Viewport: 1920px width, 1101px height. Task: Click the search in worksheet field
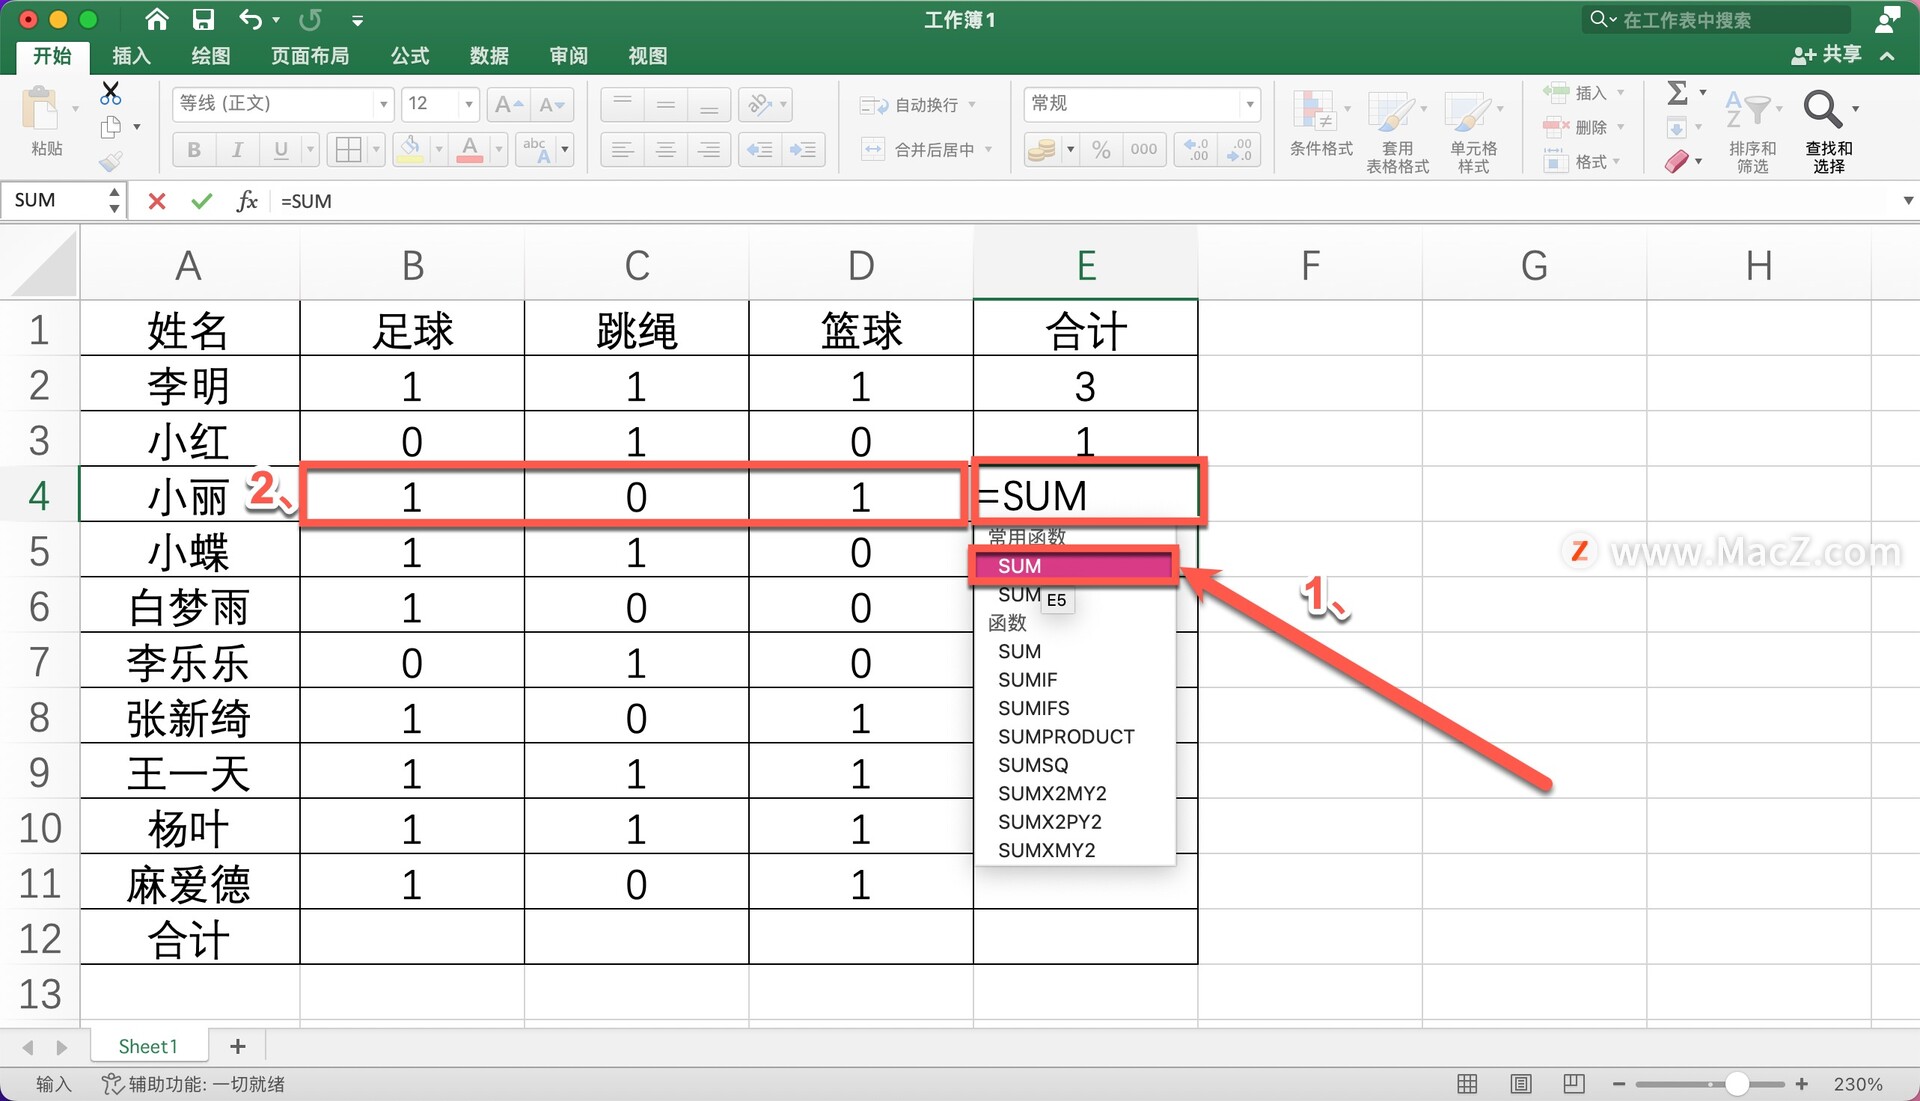(x=1718, y=20)
